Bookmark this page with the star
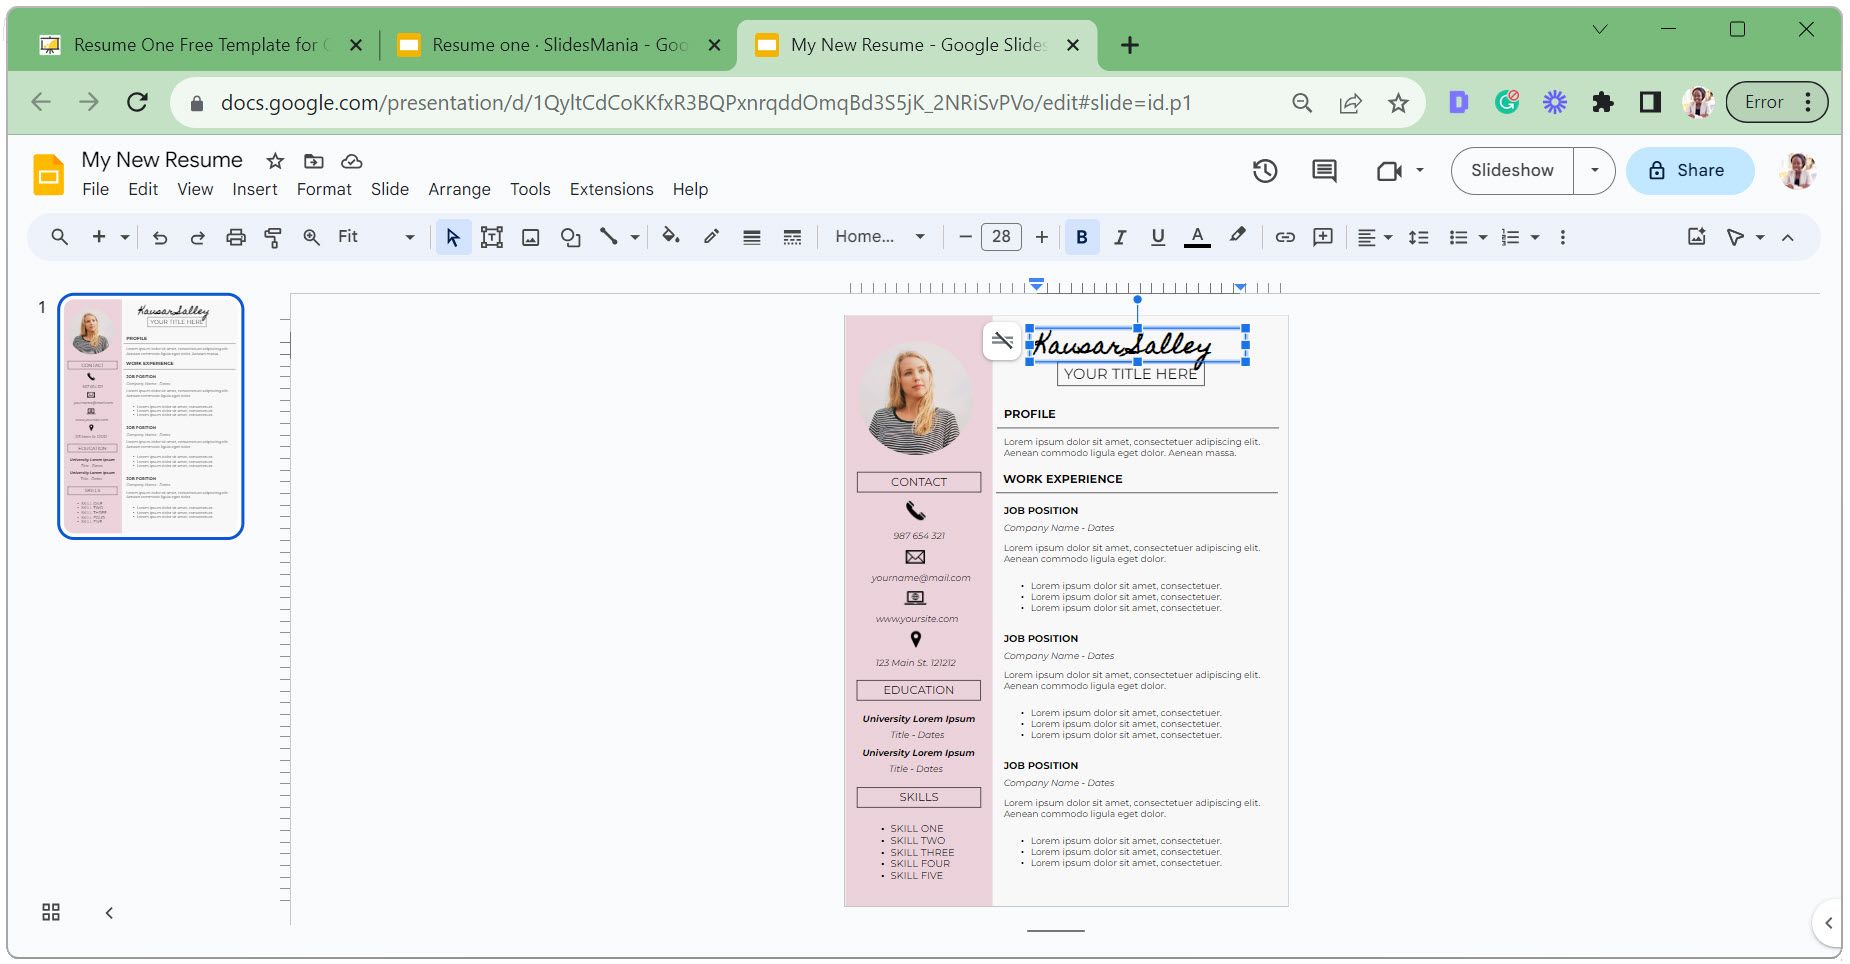1850x964 pixels. coord(1398,103)
